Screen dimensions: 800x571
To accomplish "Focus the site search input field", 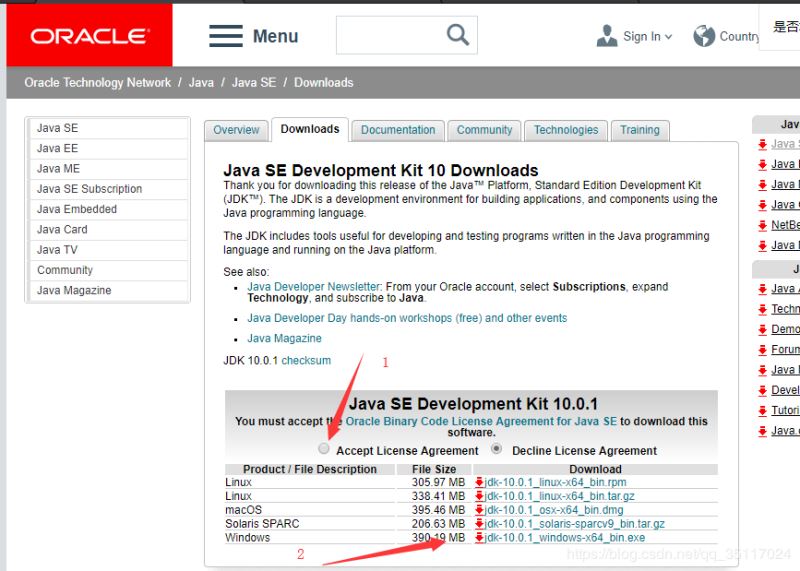I will coord(390,35).
